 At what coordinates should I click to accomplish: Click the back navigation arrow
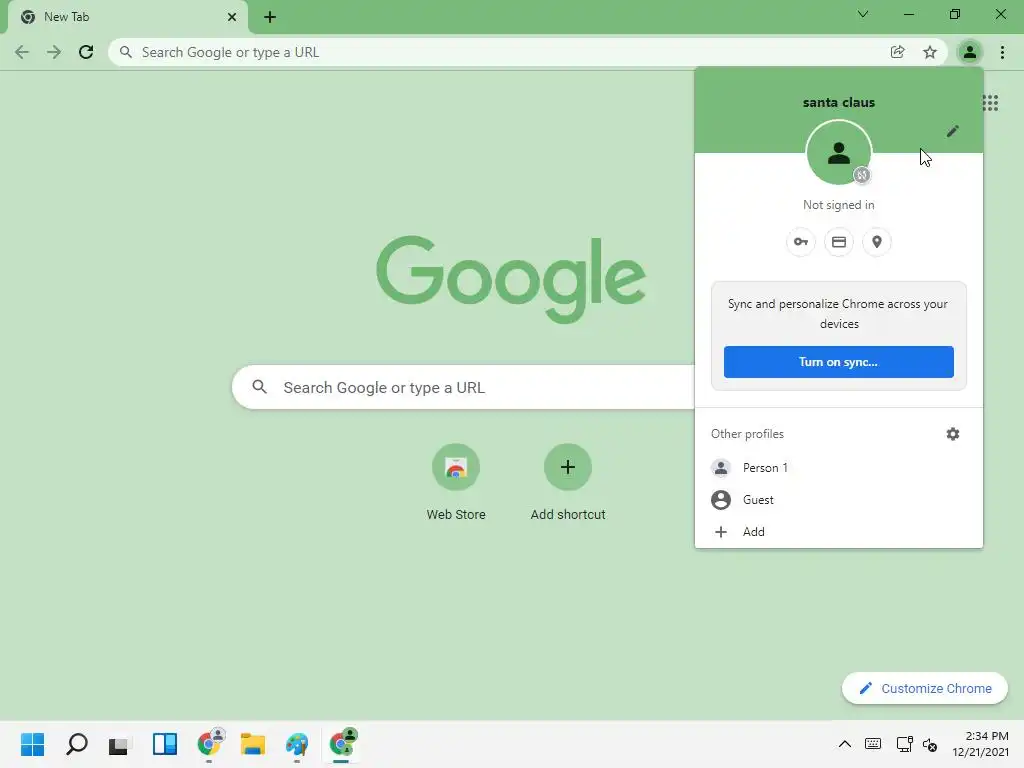22,52
